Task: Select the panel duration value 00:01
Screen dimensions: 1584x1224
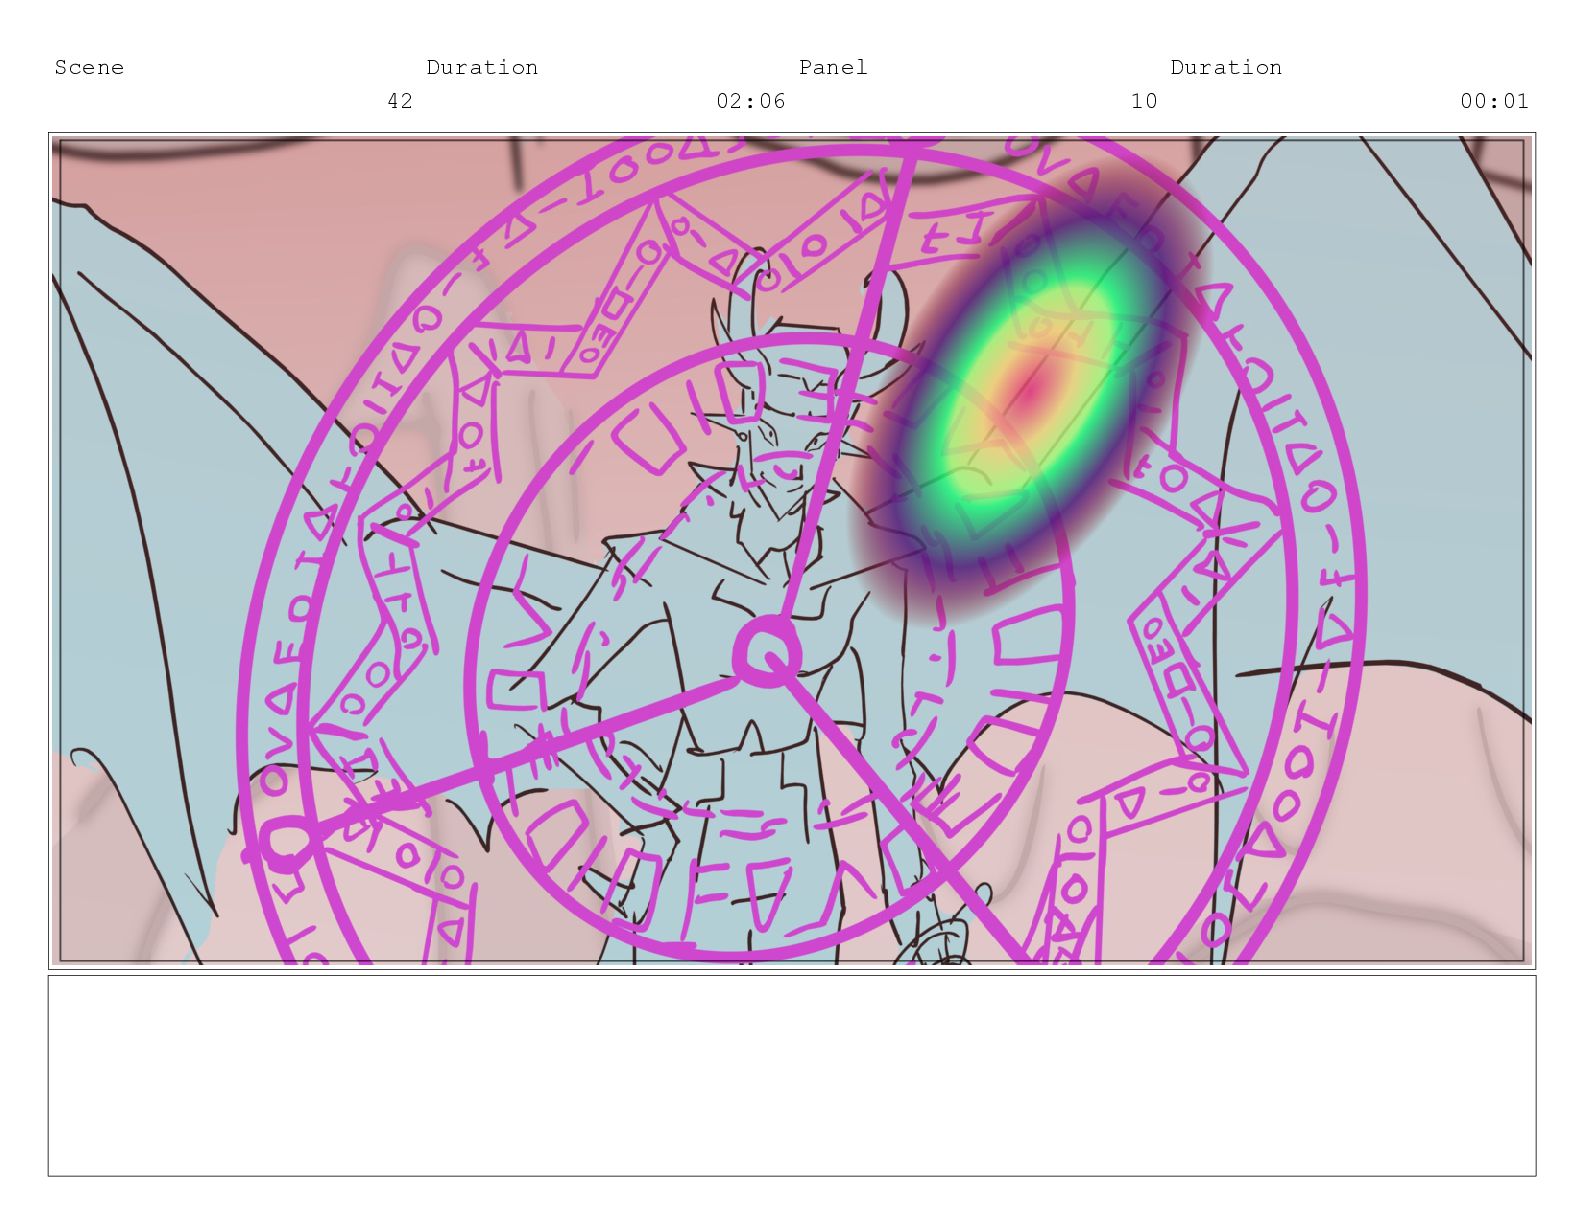Action: [x=1495, y=101]
